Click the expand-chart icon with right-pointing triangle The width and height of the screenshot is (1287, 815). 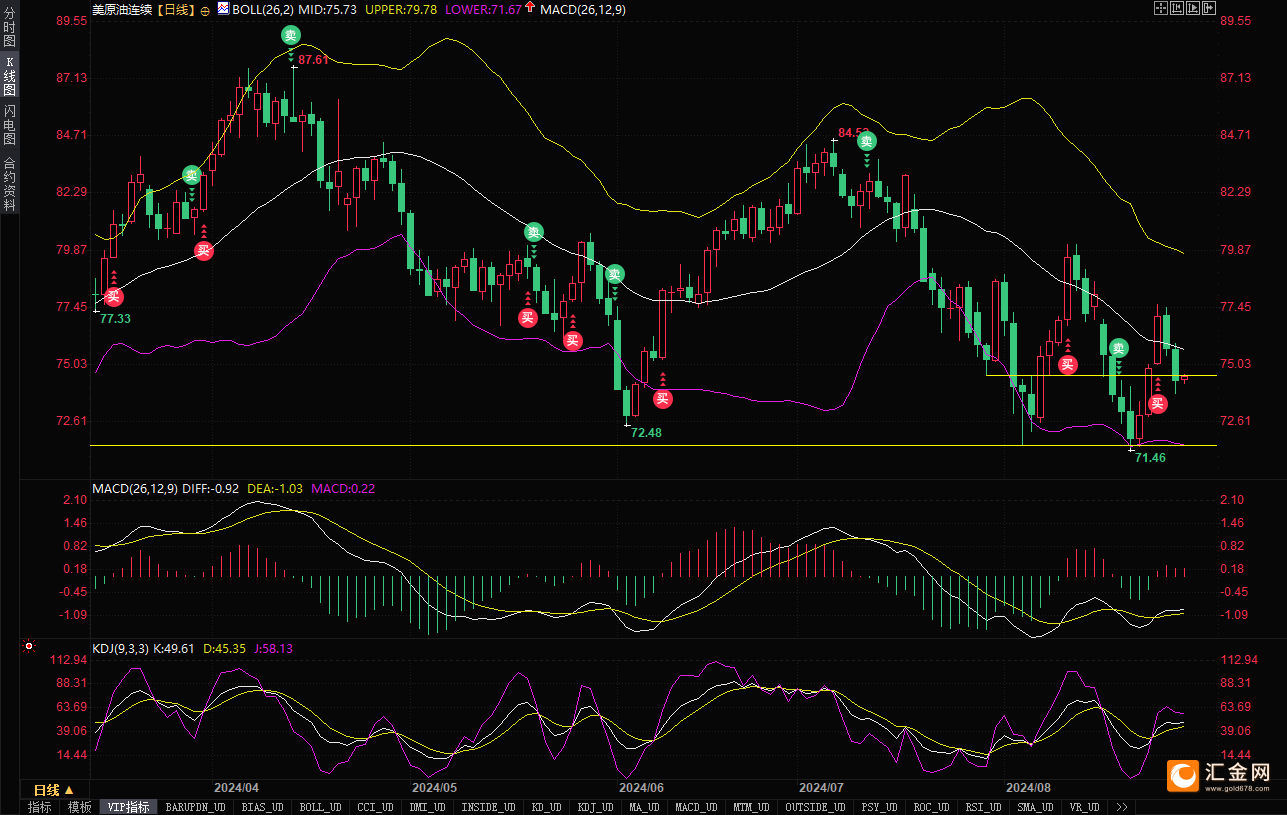[1193, 8]
